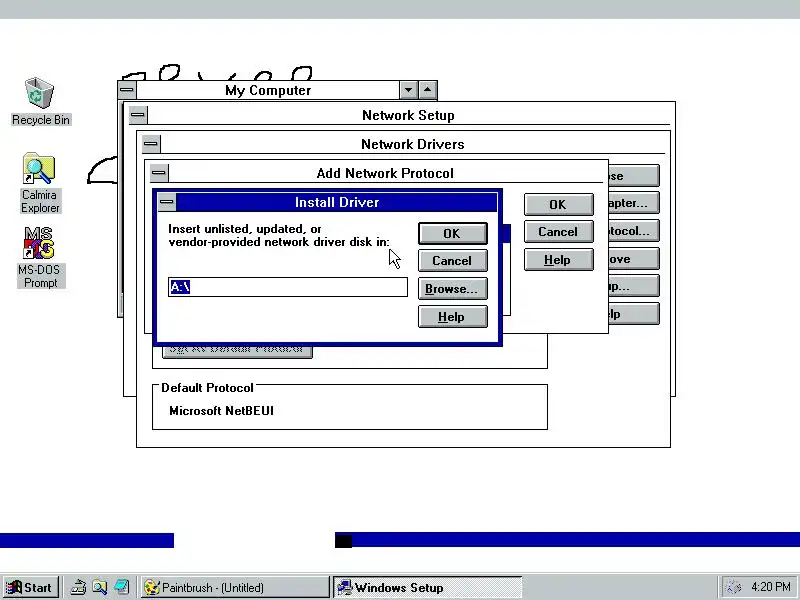Viewport: 800px width, 600px height.
Task: Click OK in Add Network Protocol dialog
Action: point(559,205)
